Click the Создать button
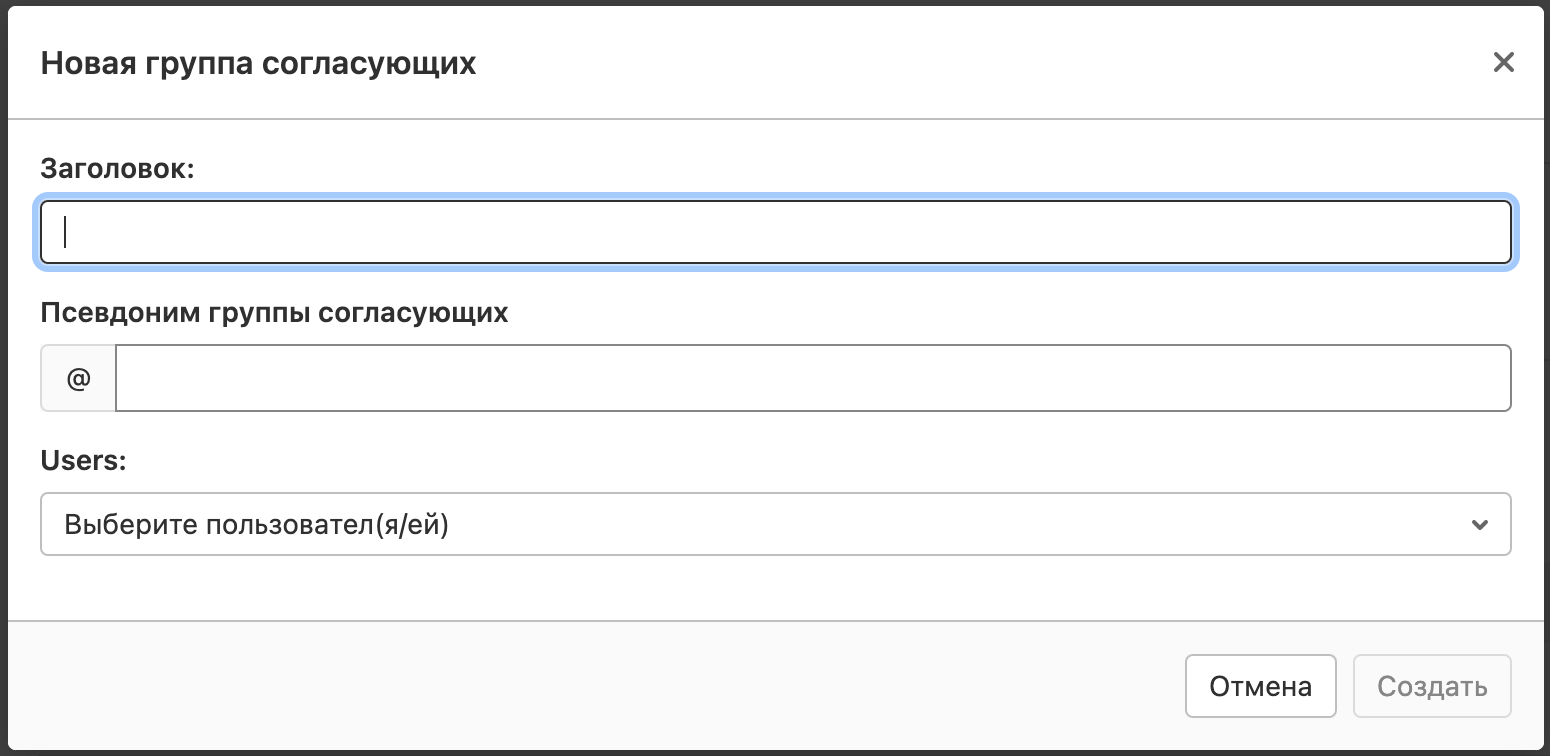1550x756 pixels. coord(1431,687)
